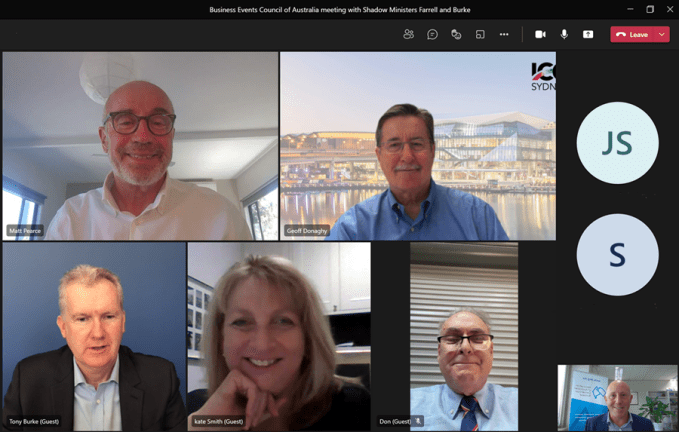Click the meeting title in title bar
679x432 pixels.
click(340, 10)
